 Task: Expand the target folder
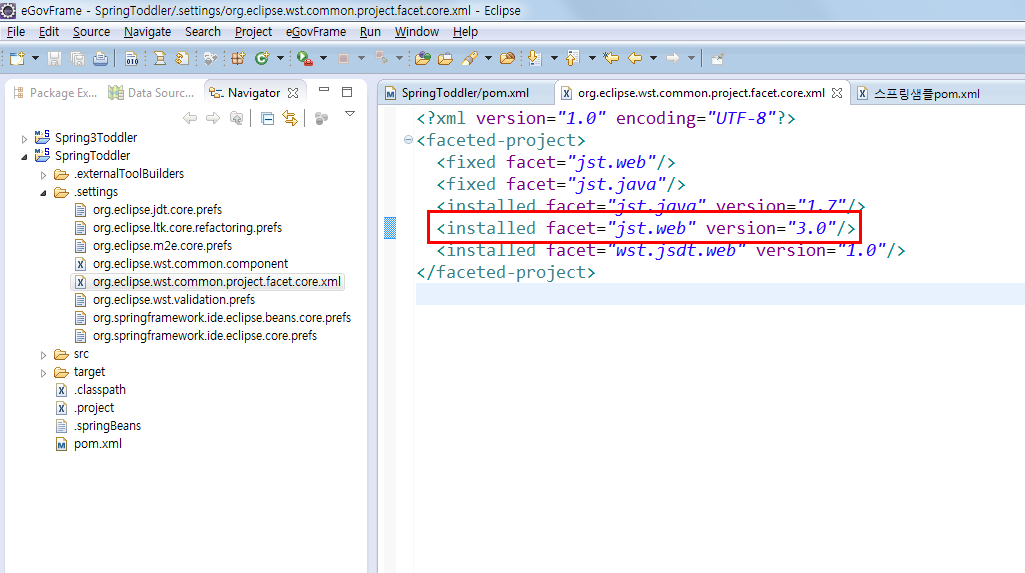tap(43, 373)
